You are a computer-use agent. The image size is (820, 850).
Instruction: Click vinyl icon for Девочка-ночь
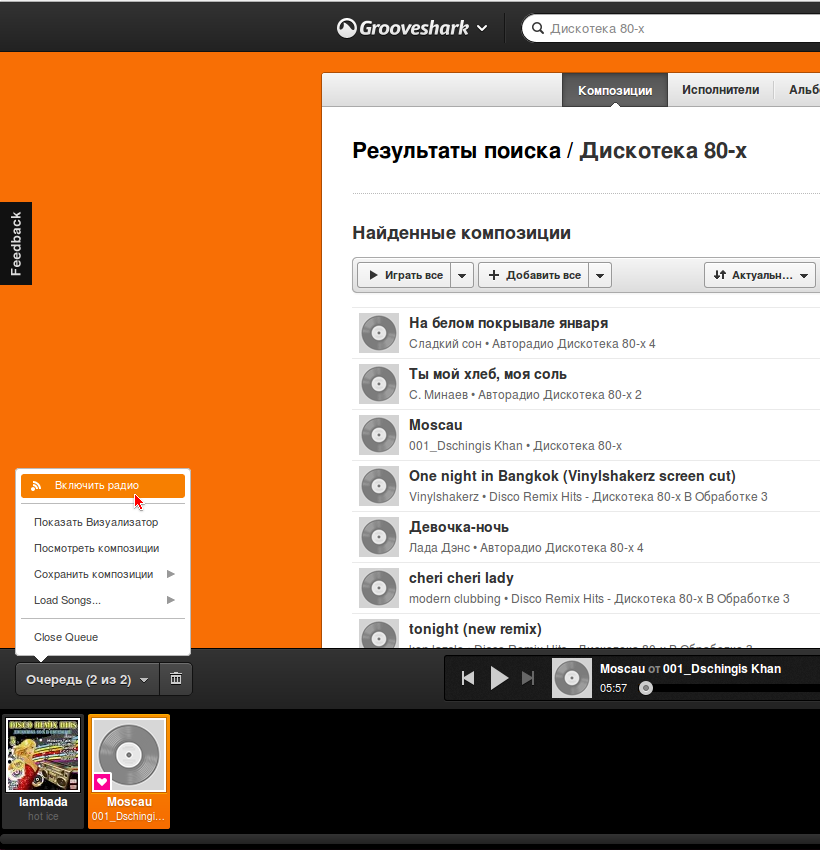click(x=379, y=537)
